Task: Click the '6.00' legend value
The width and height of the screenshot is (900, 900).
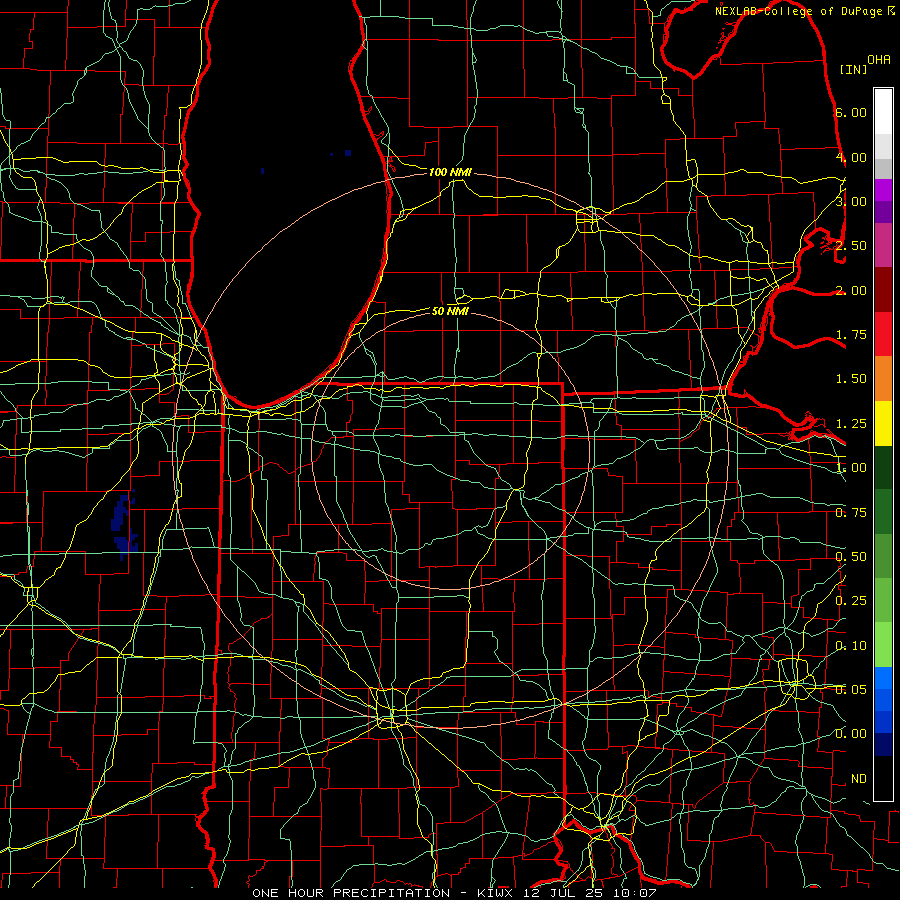Action: (851, 112)
